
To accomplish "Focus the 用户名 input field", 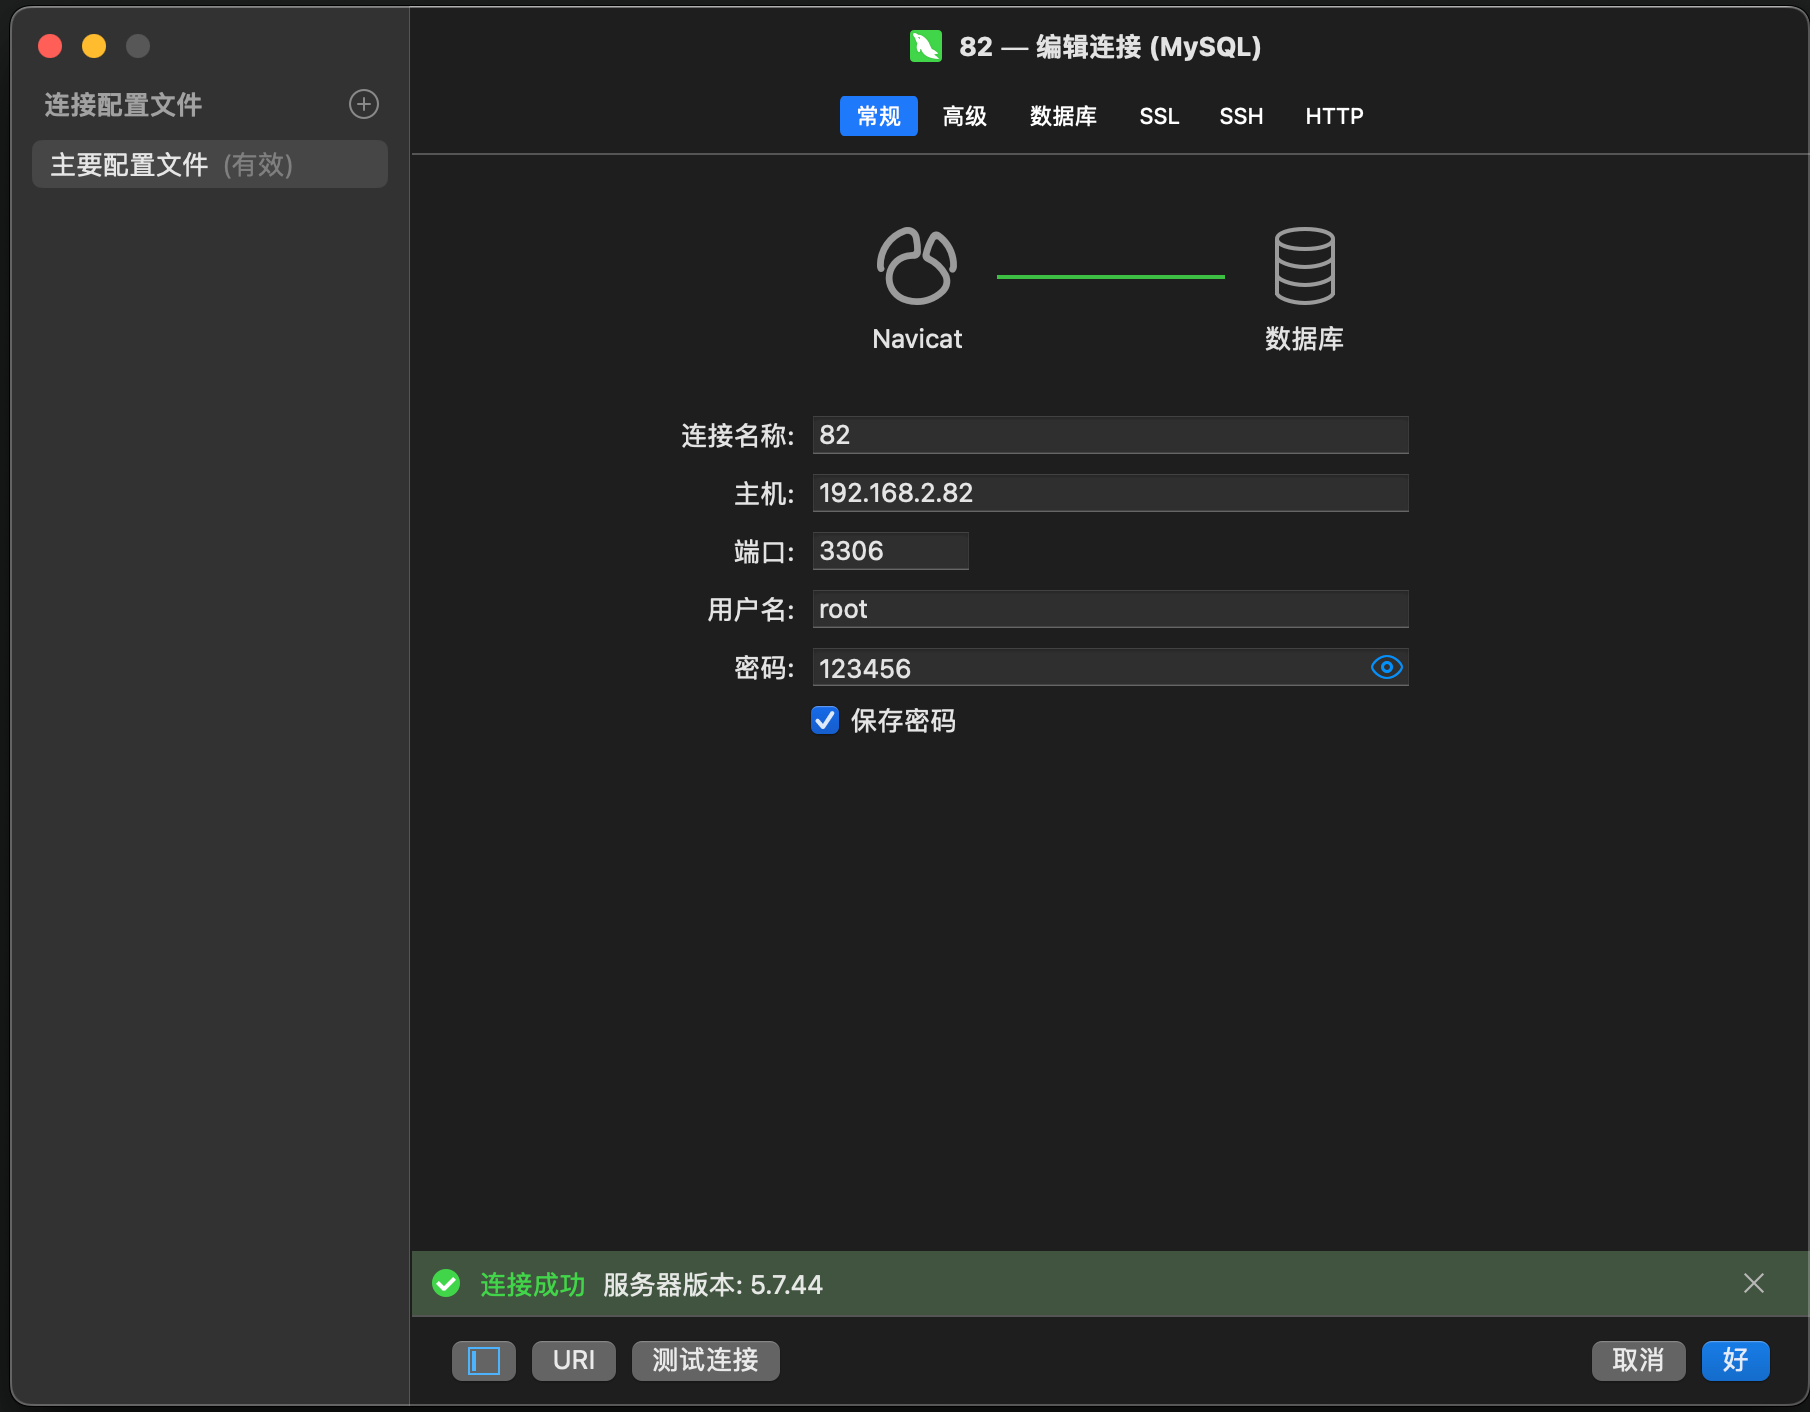I will tap(1110, 609).
